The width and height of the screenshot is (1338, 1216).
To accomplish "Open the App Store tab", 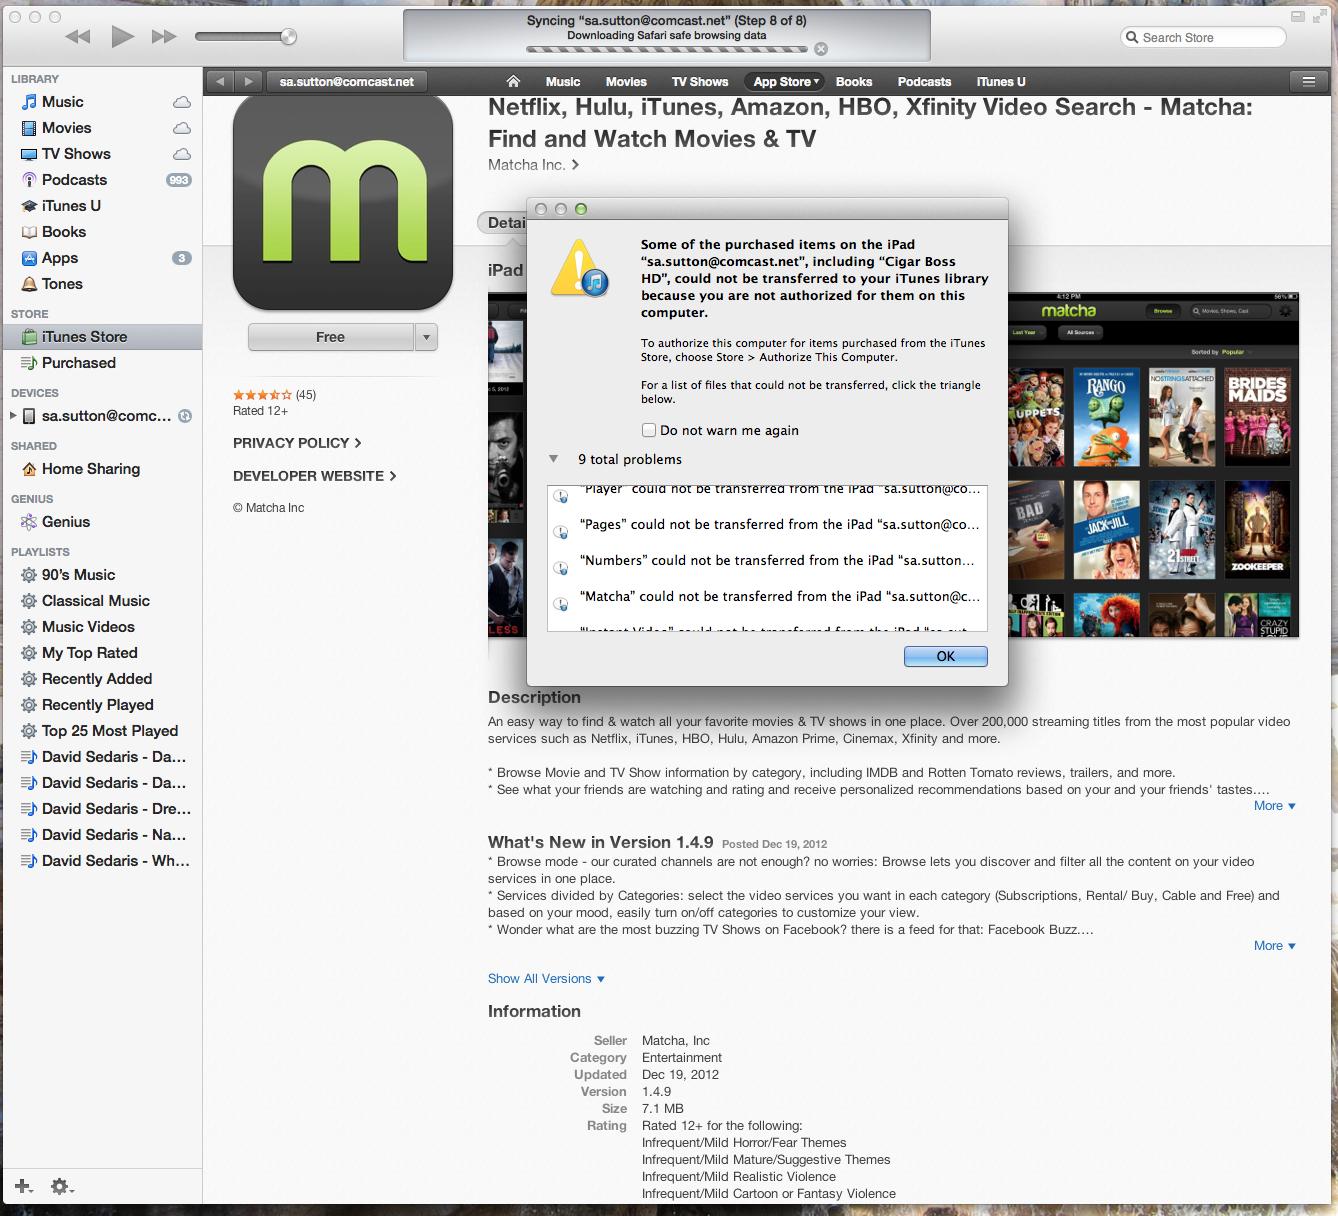I will (786, 82).
